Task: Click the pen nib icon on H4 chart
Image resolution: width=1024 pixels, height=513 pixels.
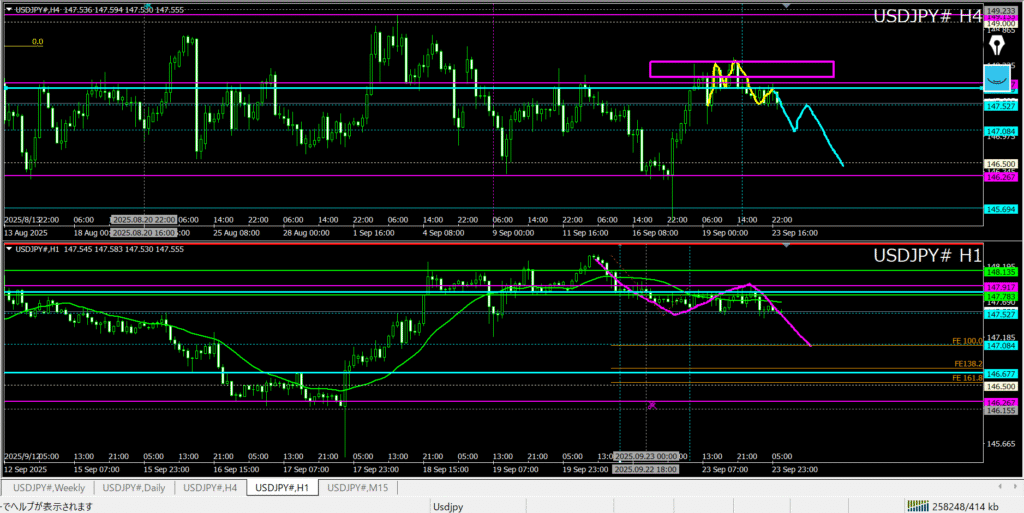Action: (x=997, y=46)
